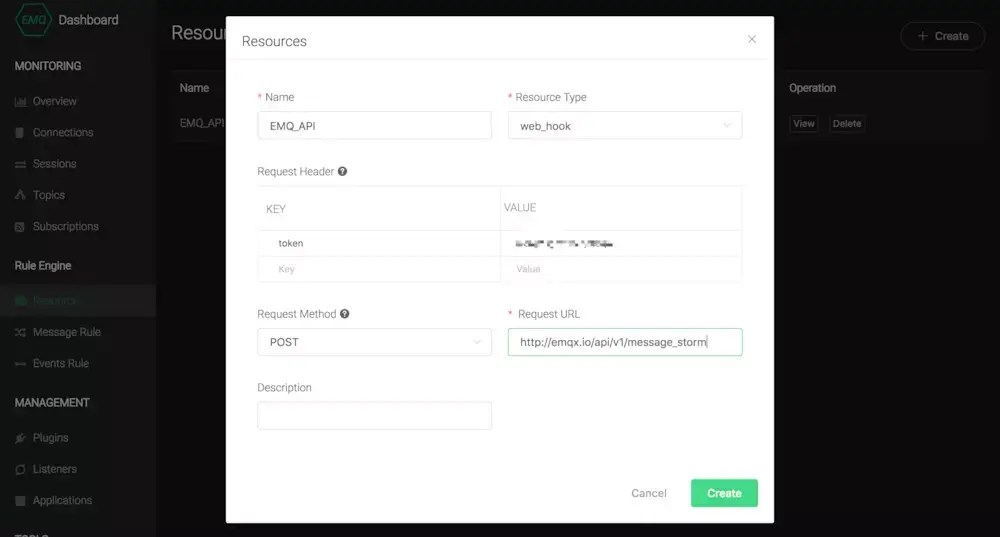
Task: Click the Message Rule shuffle icon
Action: click(x=20, y=332)
